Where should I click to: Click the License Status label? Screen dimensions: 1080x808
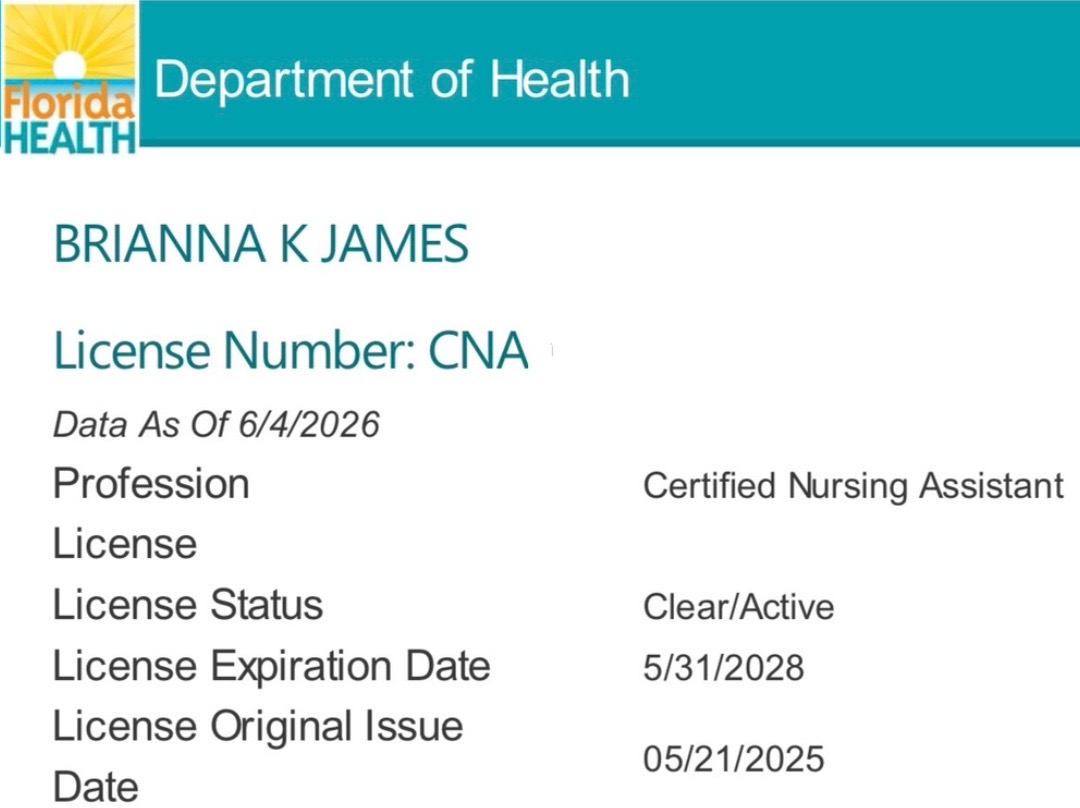[x=188, y=605]
